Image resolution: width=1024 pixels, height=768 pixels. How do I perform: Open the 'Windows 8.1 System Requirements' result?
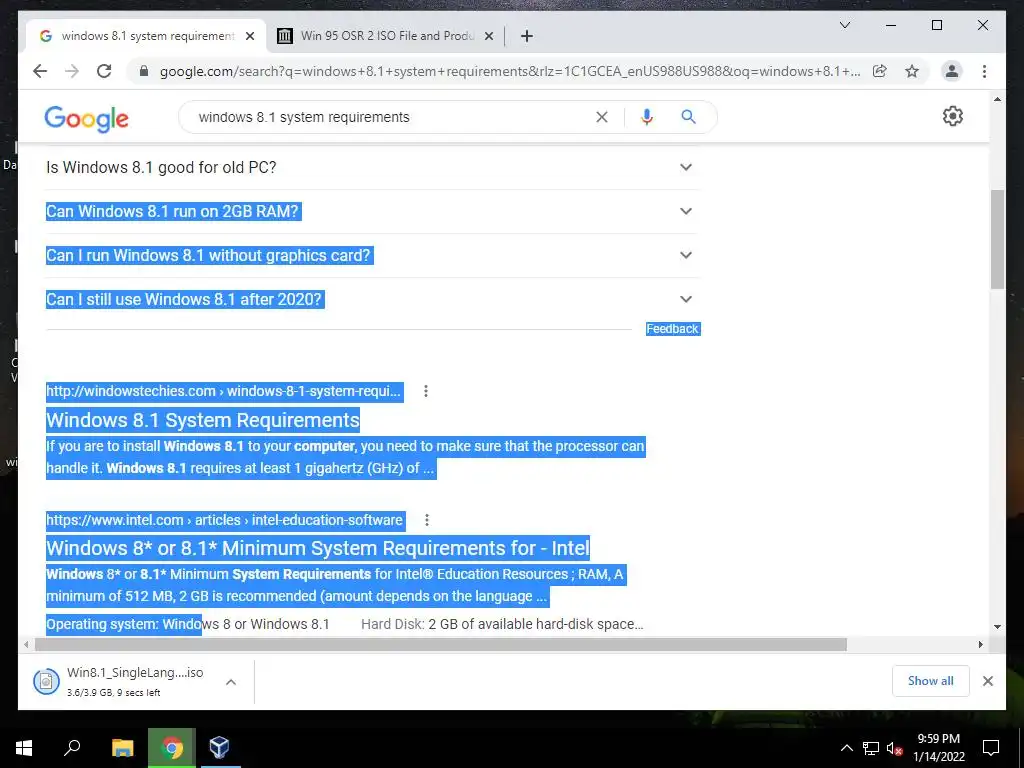tap(202, 420)
